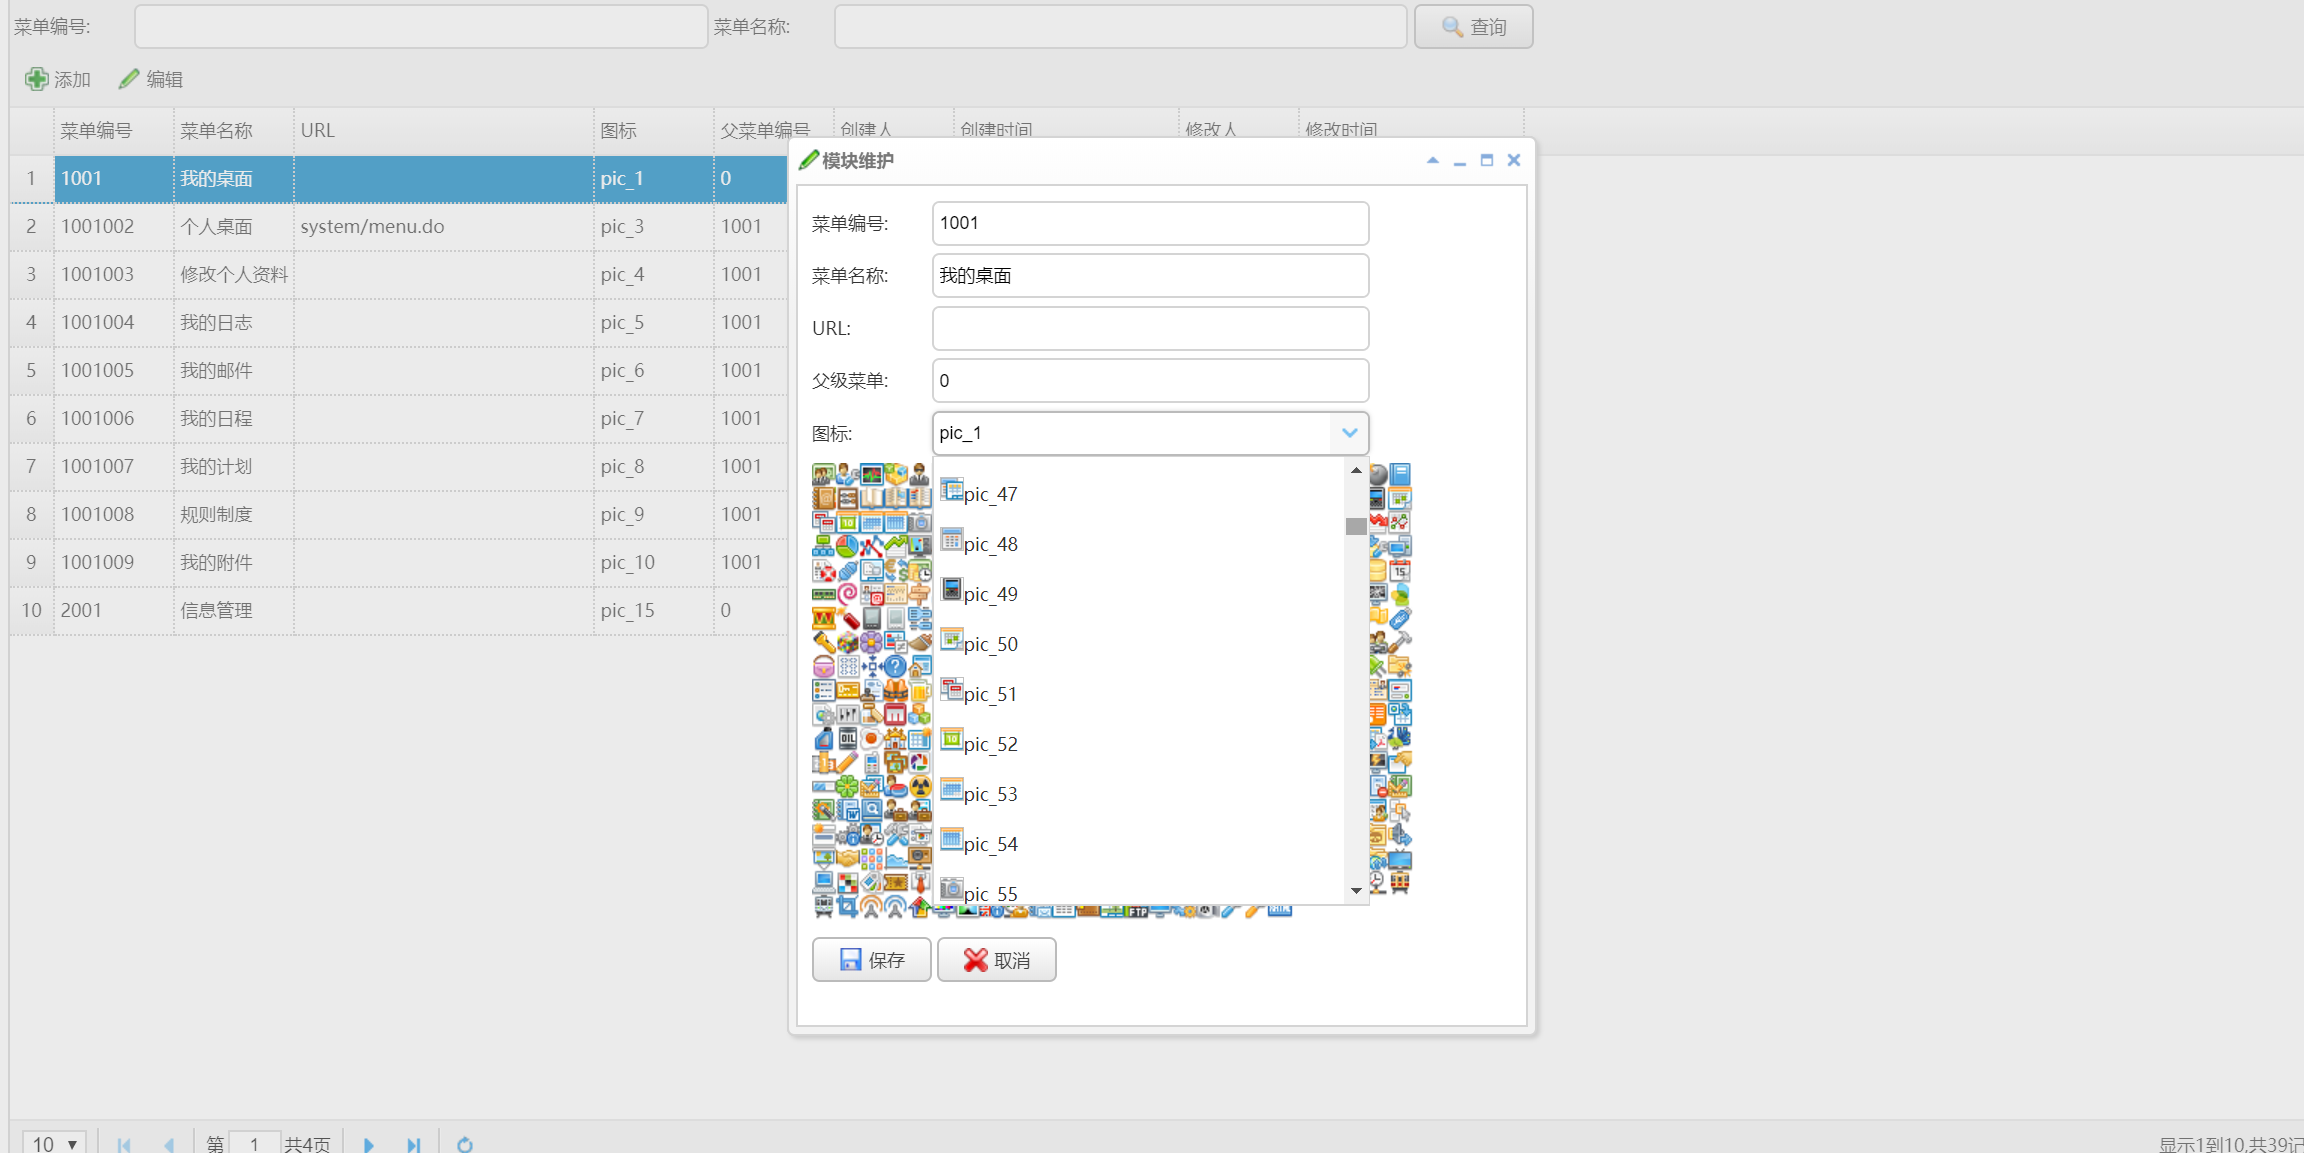The height and width of the screenshot is (1153, 2304).
Task: Click the 保存 save button
Action: [x=870, y=959]
